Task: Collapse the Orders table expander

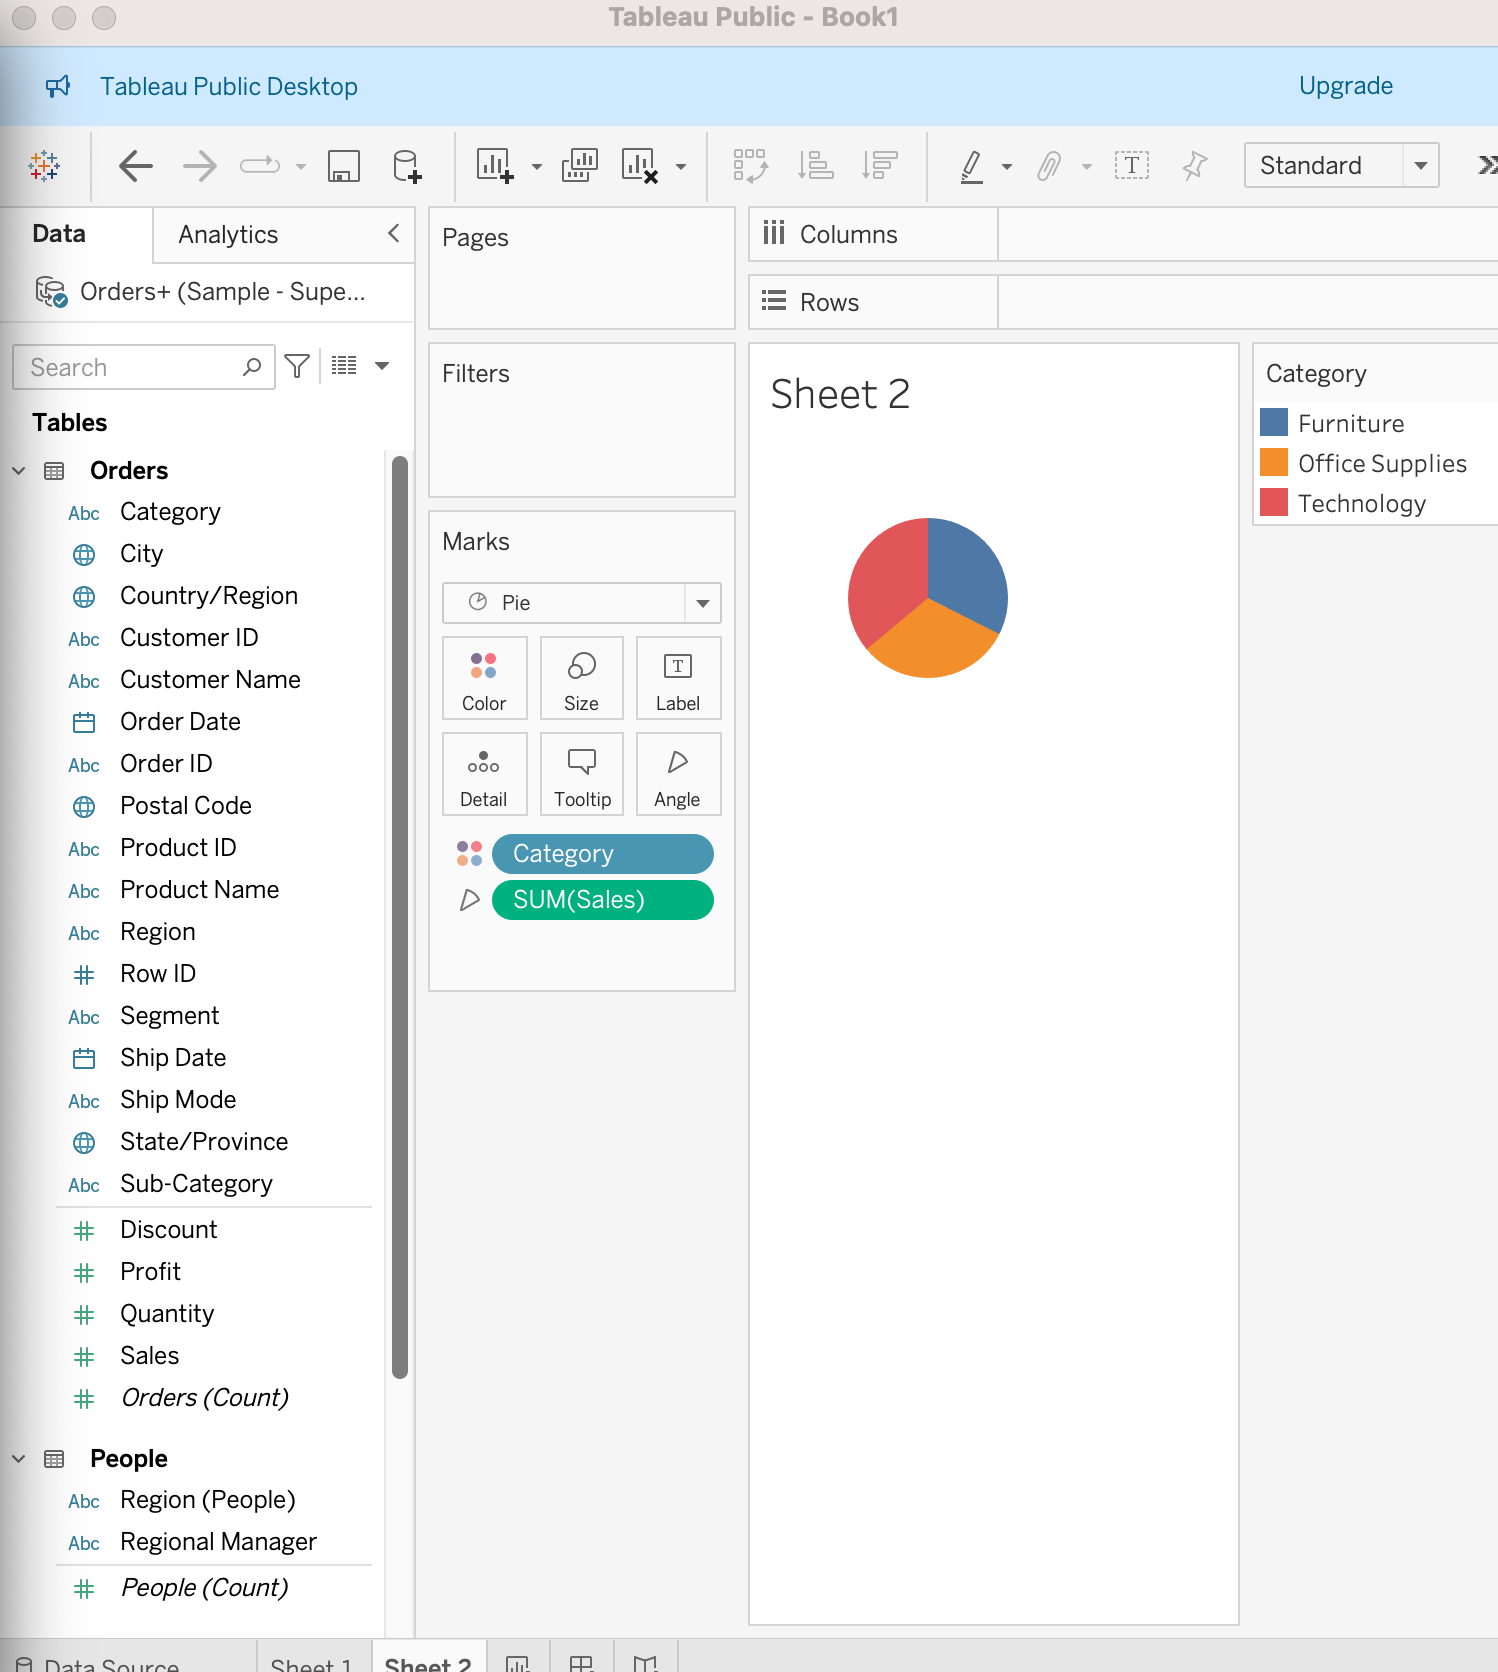Action: coord(18,470)
